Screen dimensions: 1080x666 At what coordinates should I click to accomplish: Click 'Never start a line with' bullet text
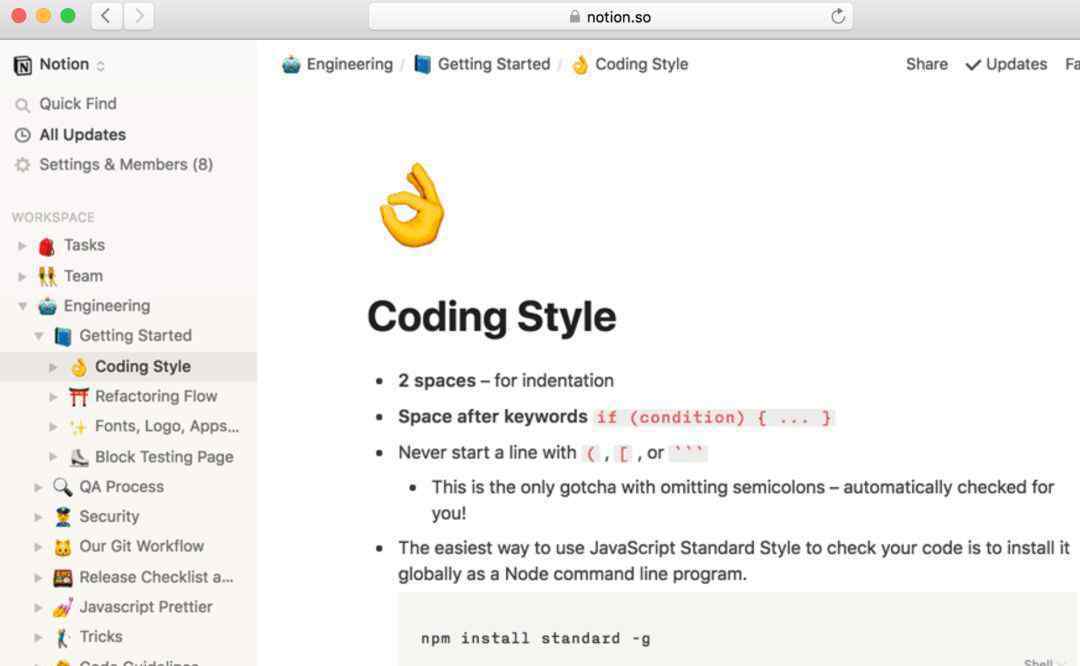tap(487, 452)
